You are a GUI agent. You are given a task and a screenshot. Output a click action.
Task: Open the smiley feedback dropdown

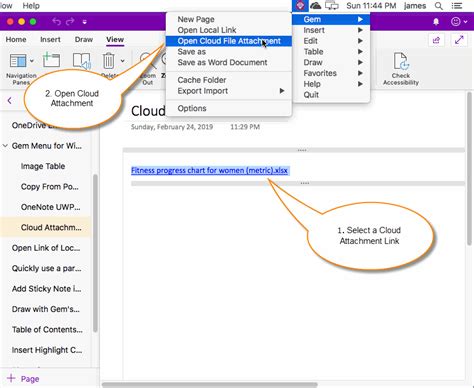[459, 22]
